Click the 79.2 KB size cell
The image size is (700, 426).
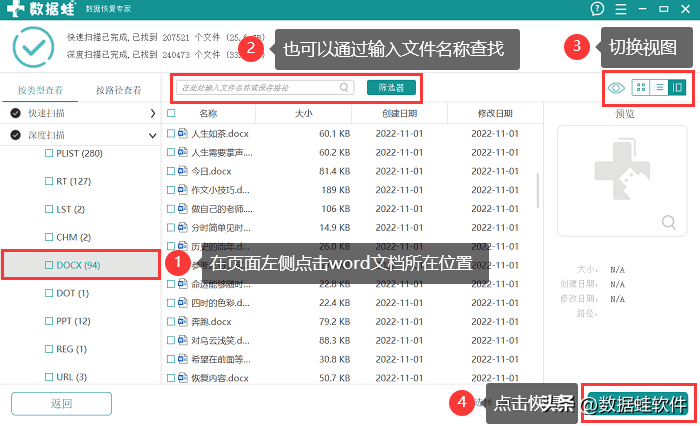click(x=334, y=322)
